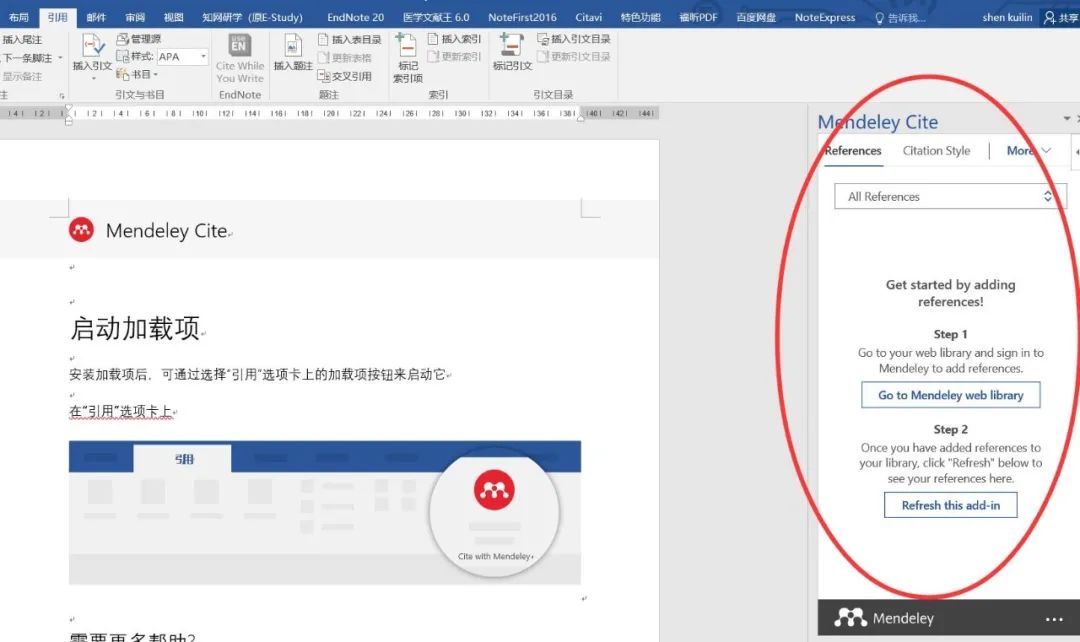Switch to the Citation Style tab
The image size is (1080, 642).
pyautogui.click(x=936, y=151)
